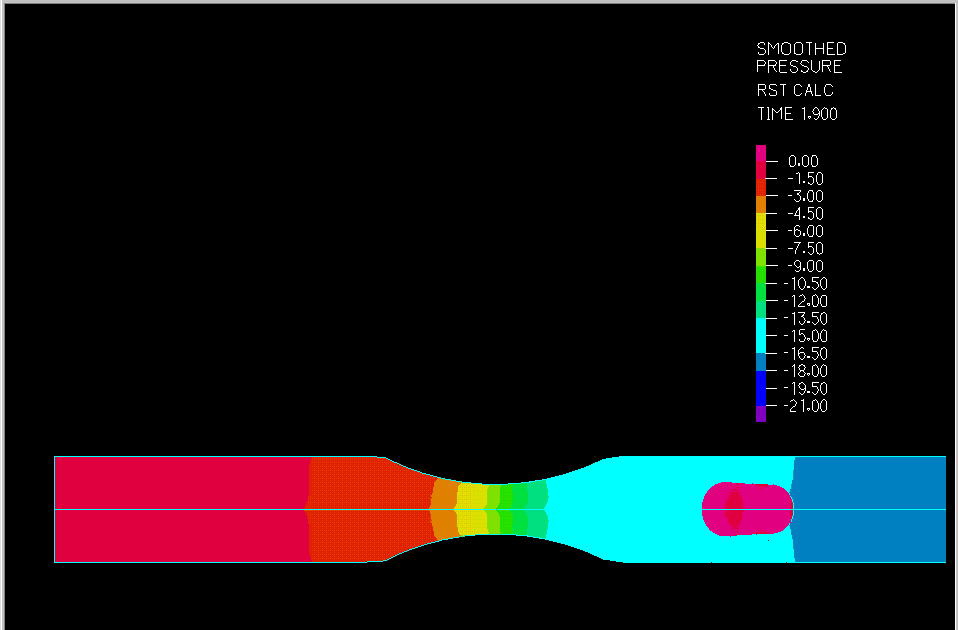The height and width of the screenshot is (630, 958).
Task: Click the orange band in the legend color bar
Action: (x=761, y=205)
